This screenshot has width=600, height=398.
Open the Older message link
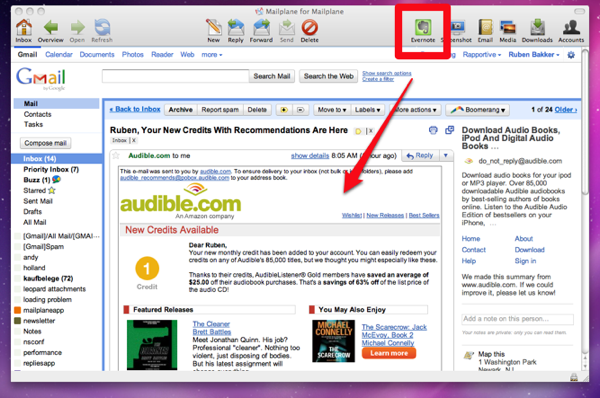pyautogui.click(x=566, y=109)
